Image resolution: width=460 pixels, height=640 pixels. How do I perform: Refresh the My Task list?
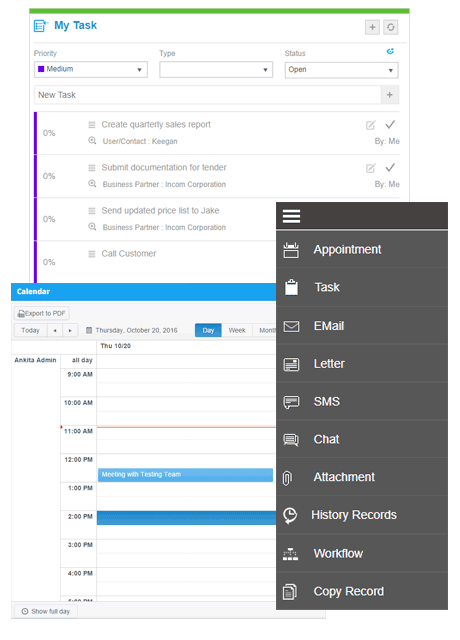pos(391,27)
